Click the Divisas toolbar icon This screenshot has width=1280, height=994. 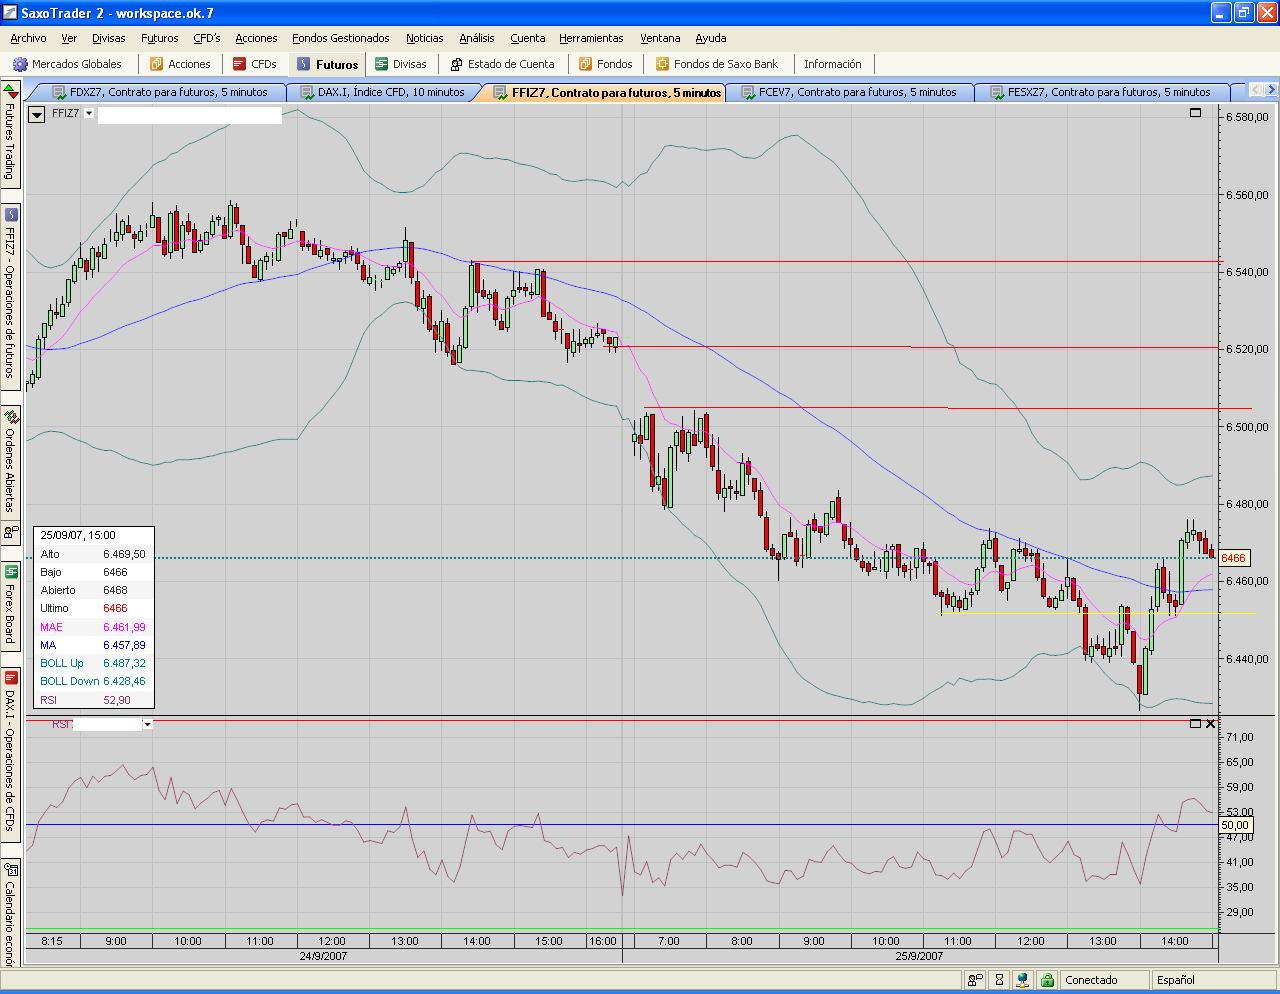[x=382, y=64]
